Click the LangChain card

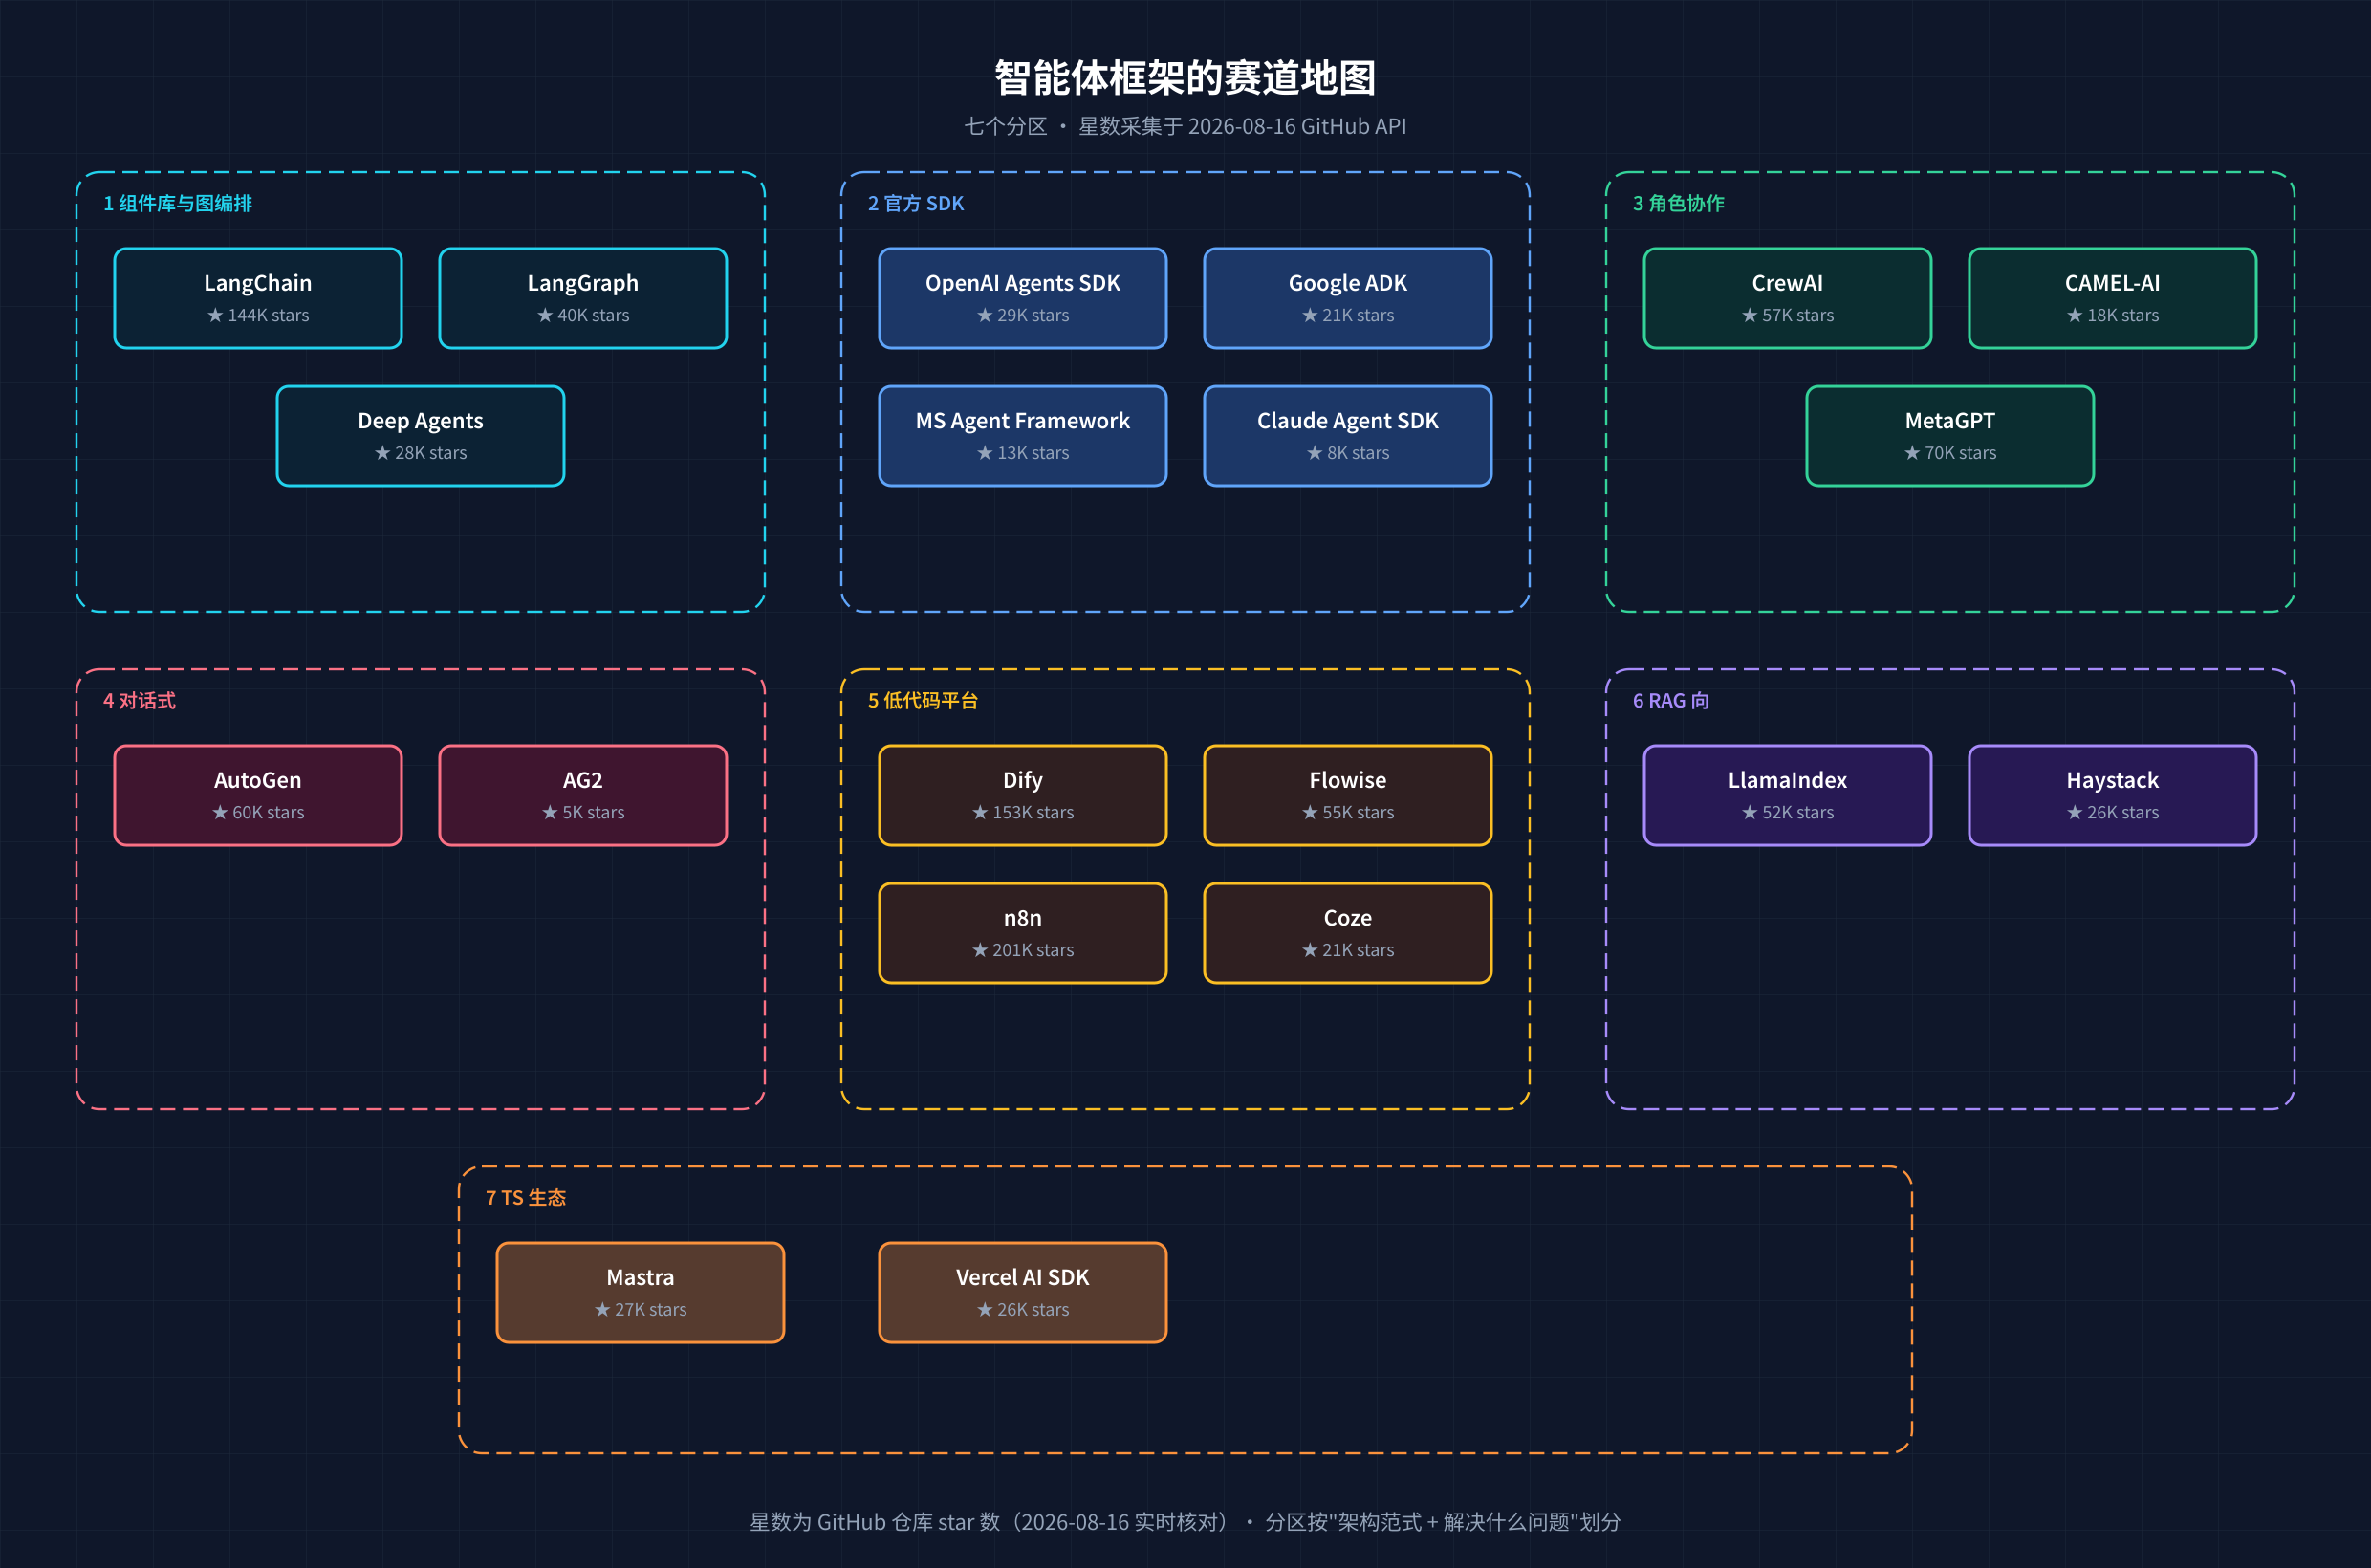click(x=258, y=298)
